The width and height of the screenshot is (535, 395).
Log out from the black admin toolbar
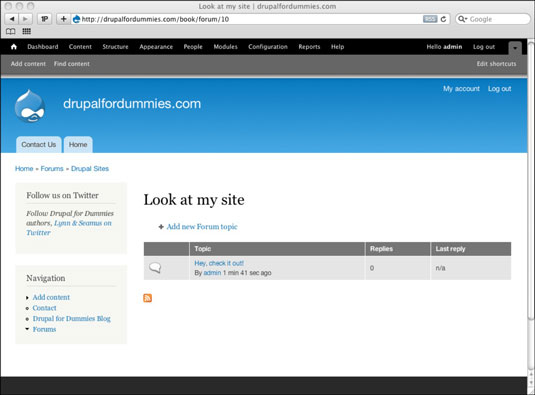click(x=484, y=47)
